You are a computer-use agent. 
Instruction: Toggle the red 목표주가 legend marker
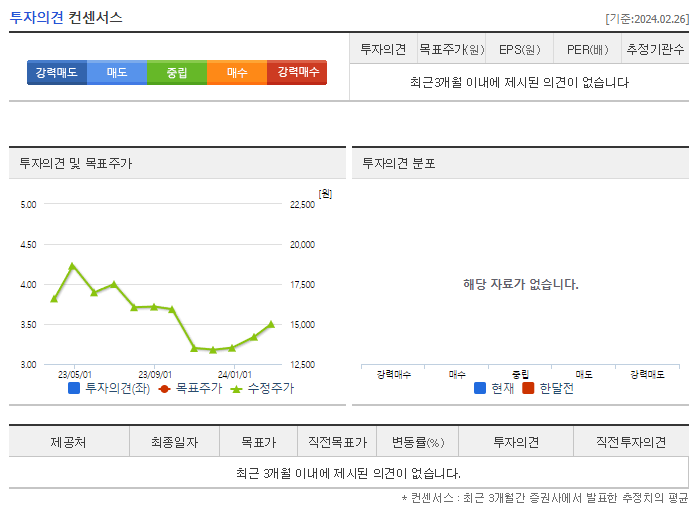[164, 389]
